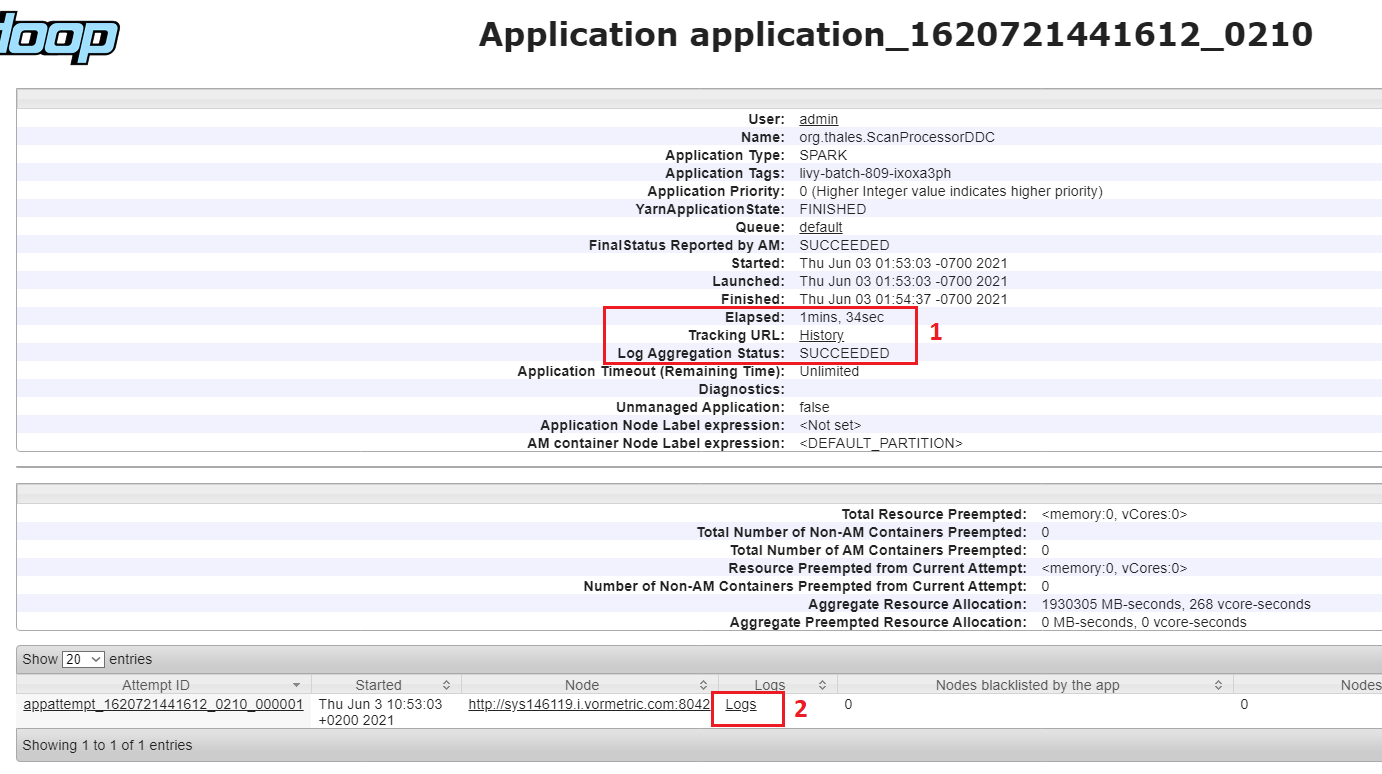Image resolution: width=1382 pixels, height=774 pixels.
Task: Open the Logs link for the attempt
Action: click(x=741, y=704)
